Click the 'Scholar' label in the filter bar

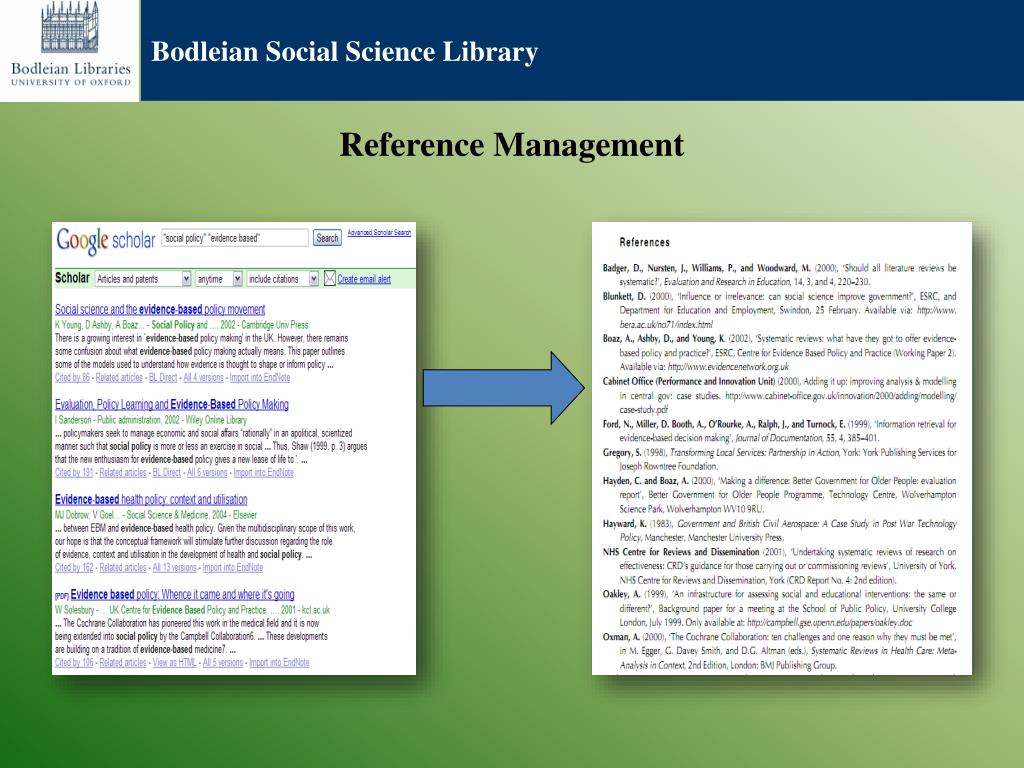pos(72,278)
